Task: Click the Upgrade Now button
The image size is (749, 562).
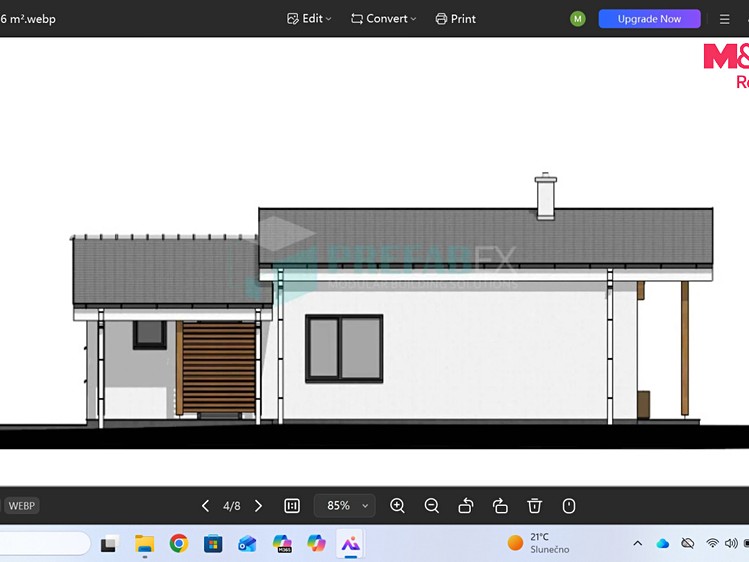Action: tap(649, 19)
